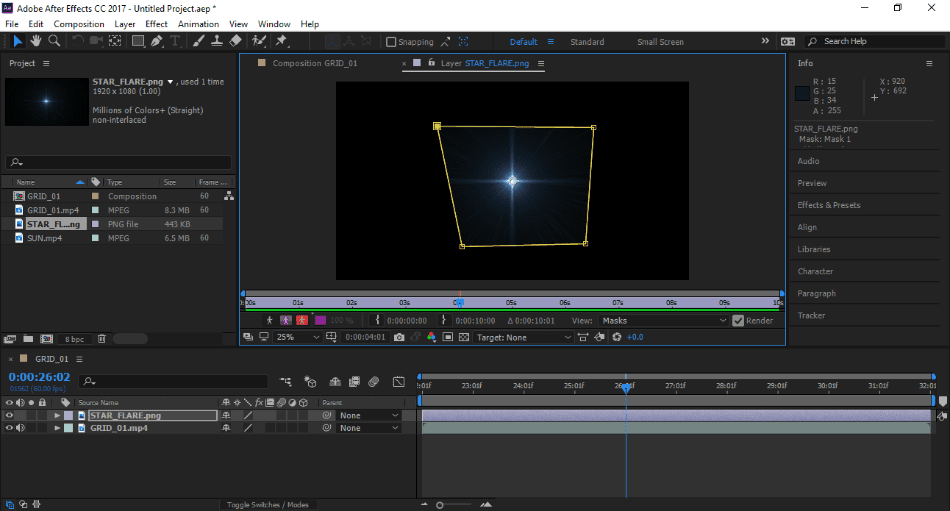Image resolution: width=950 pixels, height=511 pixels.
Task: Open the Character panel
Action: (x=815, y=271)
